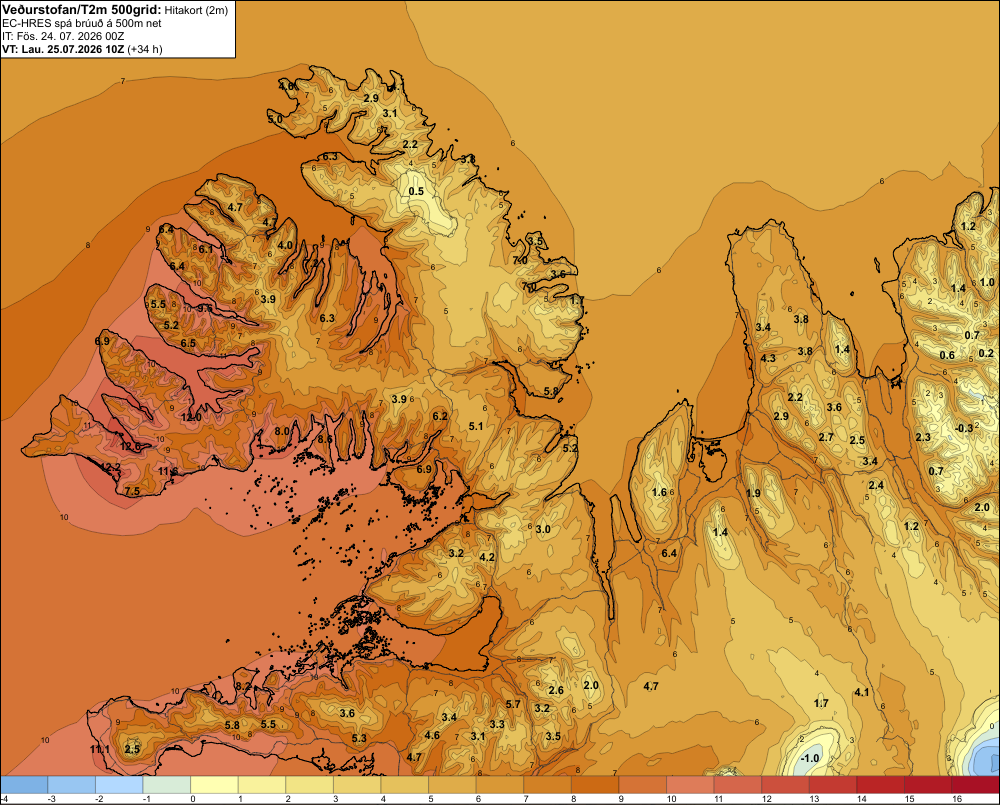1000x805 pixels.
Task: Click the -0.3 temperature label
Action: (965, 428)
